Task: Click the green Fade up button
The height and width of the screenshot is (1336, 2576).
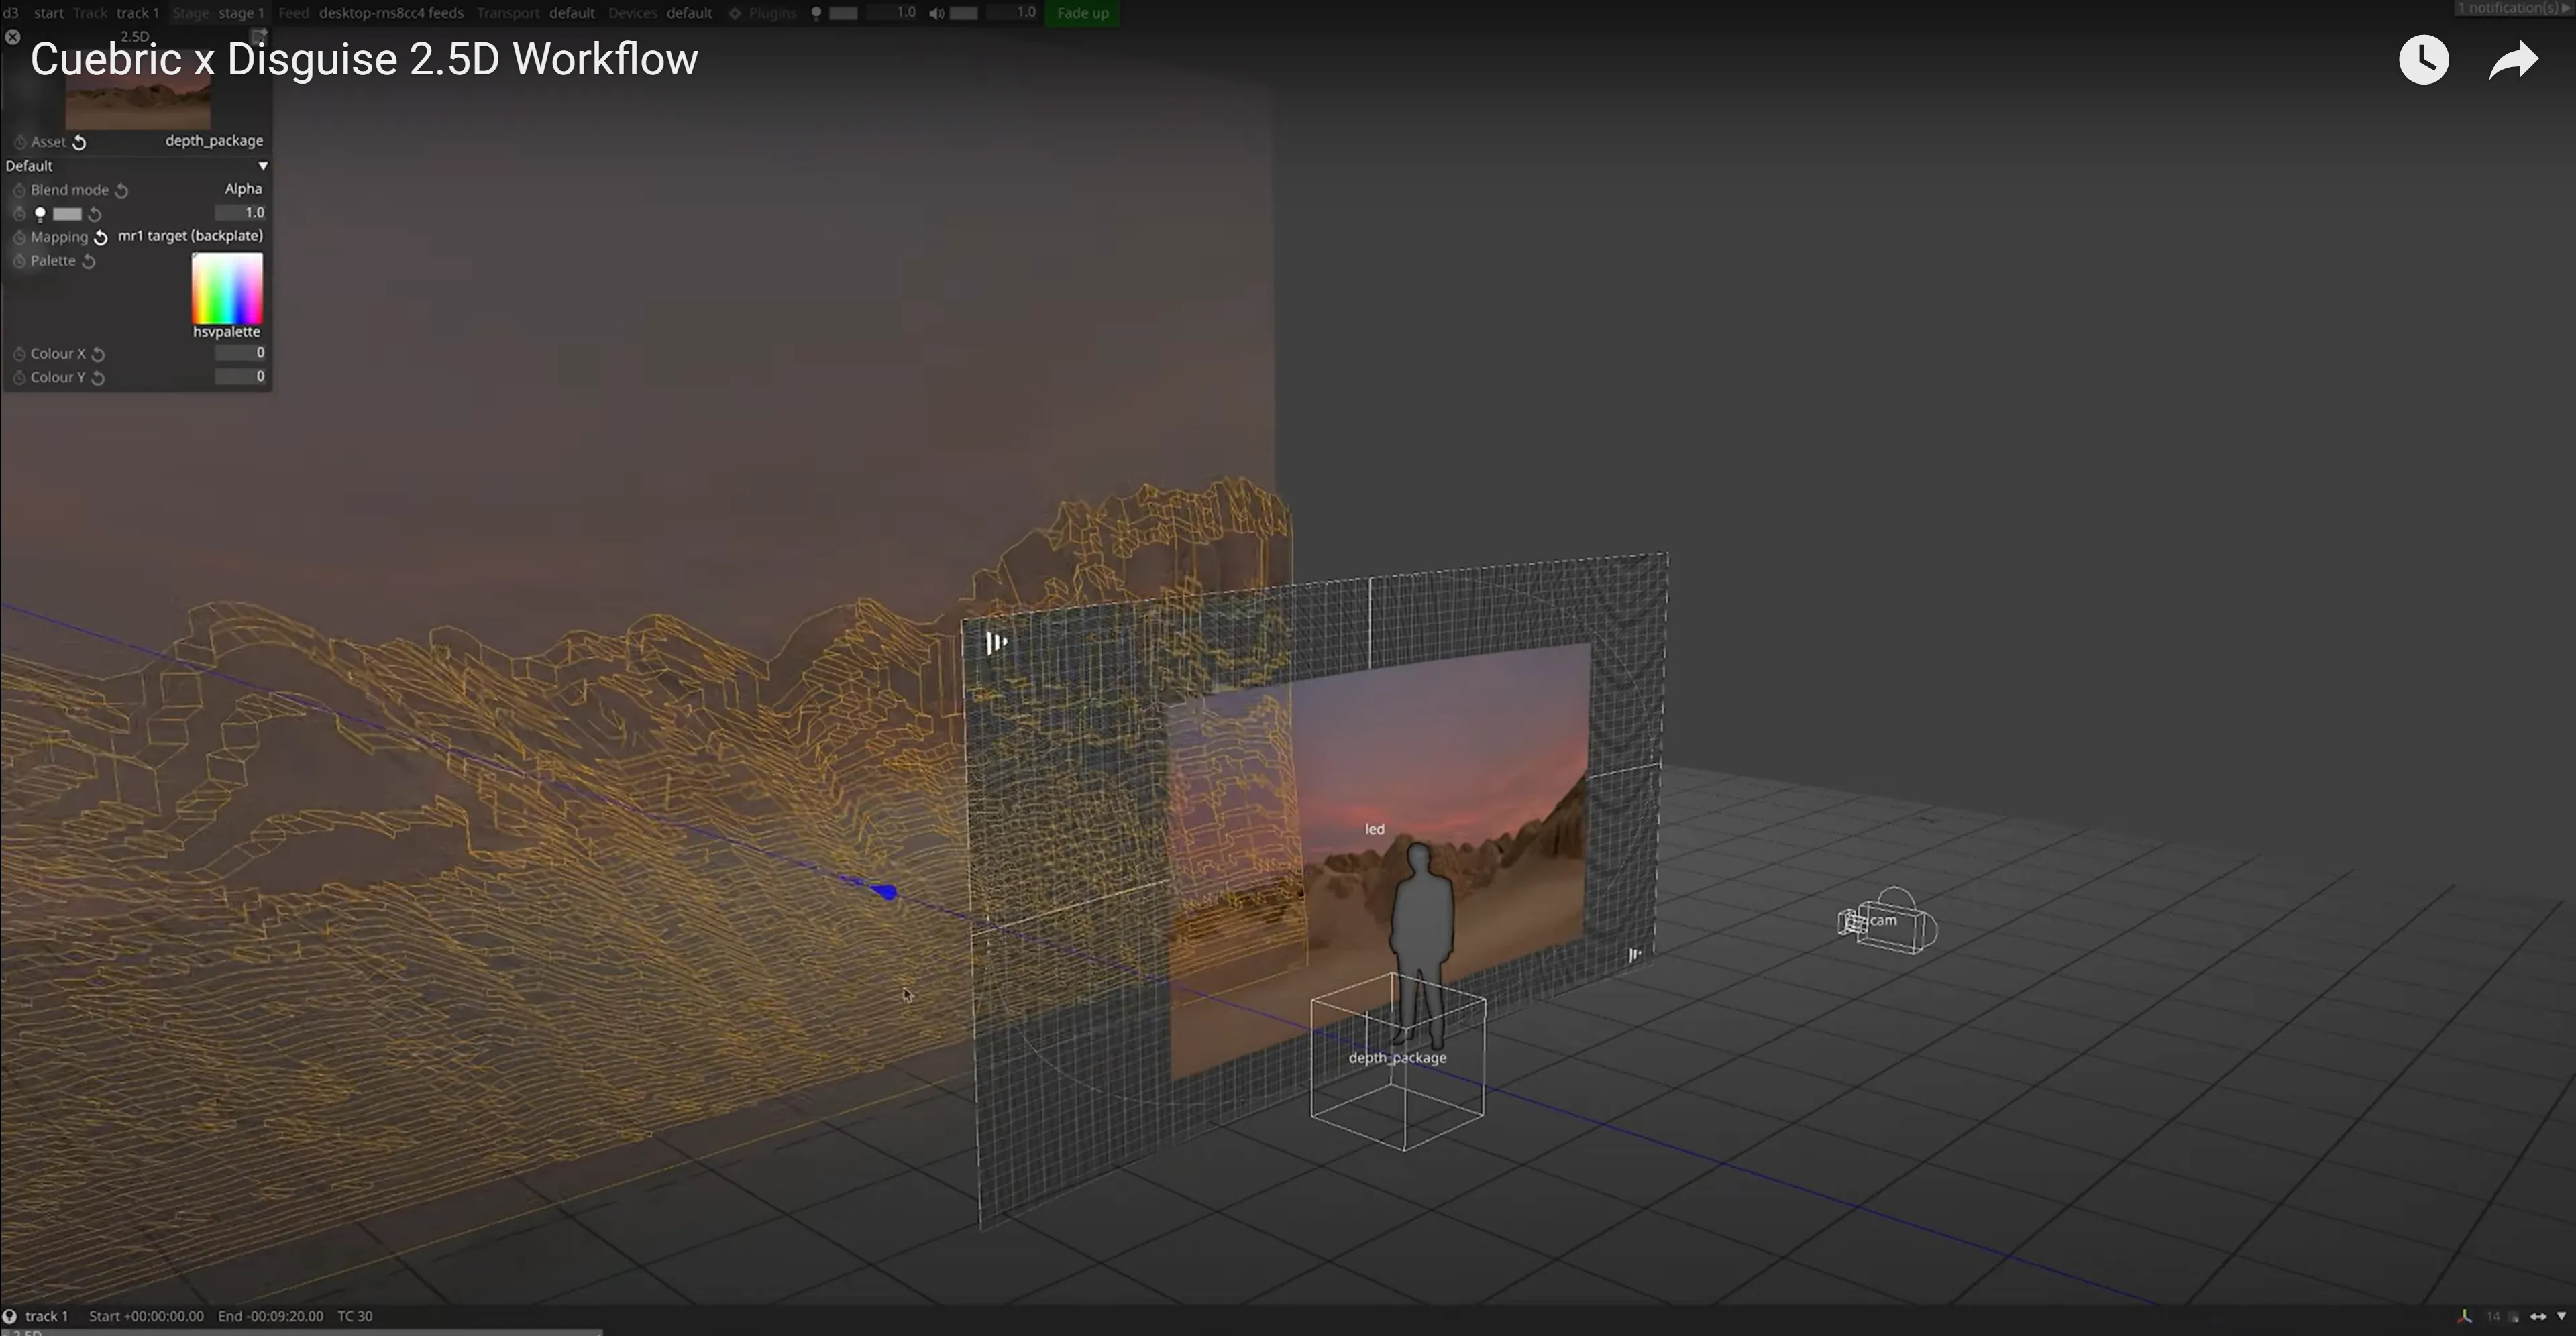Action: coord(1082,13)
